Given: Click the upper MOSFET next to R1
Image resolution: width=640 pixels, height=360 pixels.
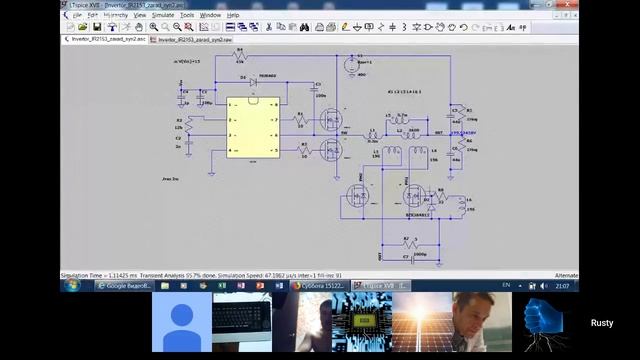Looking at the screenshot, I should click(x=331, y=120).
